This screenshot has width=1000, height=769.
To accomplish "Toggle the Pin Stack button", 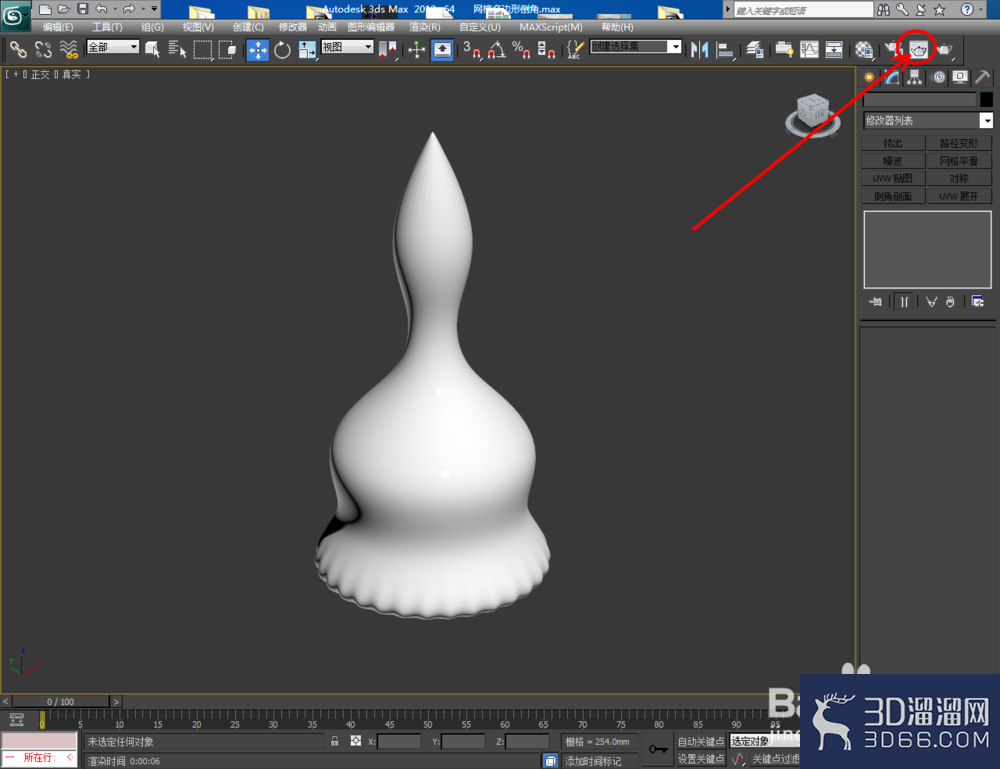I will pyautogui.click(x=876, y=302).
